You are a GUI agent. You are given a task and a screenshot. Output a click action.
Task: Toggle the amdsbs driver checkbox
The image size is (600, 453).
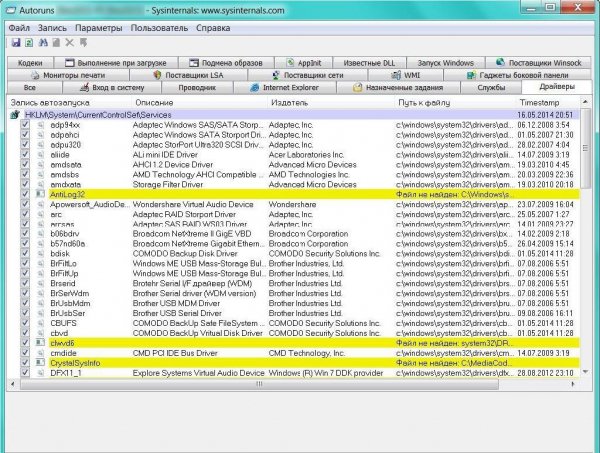(x=25, y=174)
